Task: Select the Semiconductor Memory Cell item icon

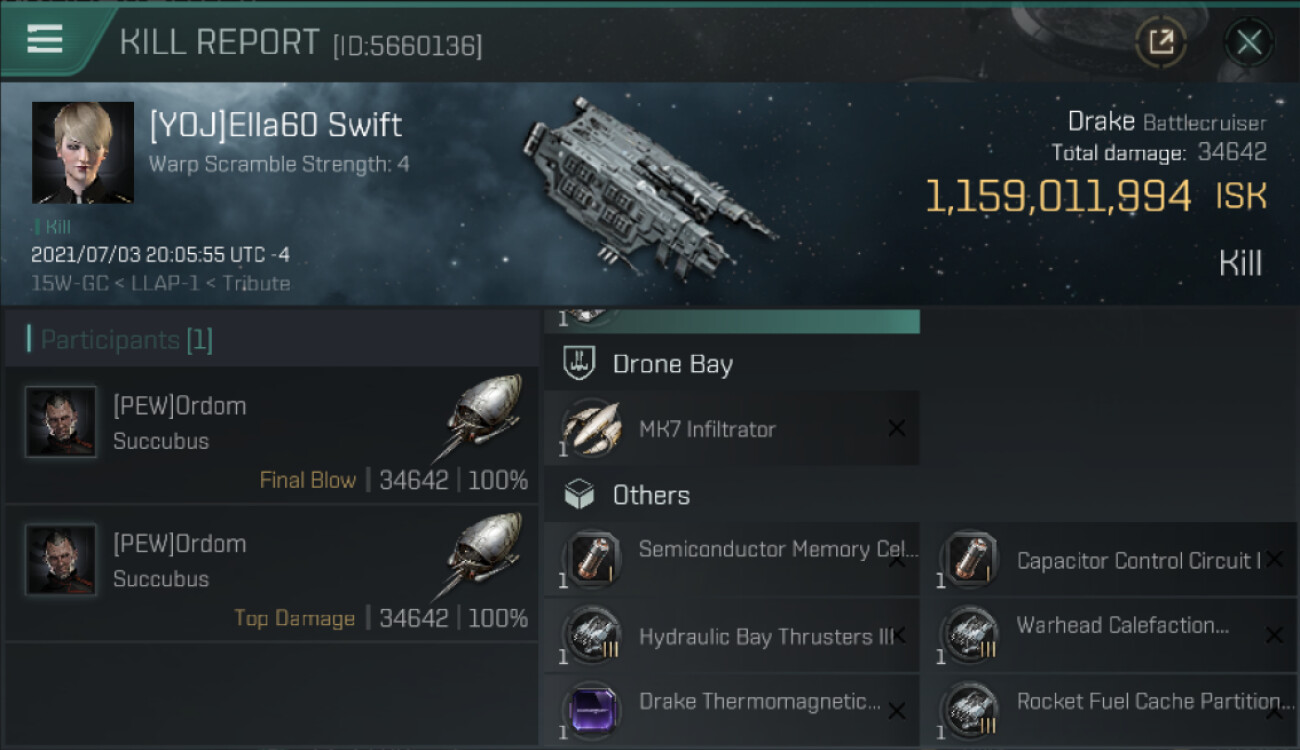Action: (x=593, y=557)
